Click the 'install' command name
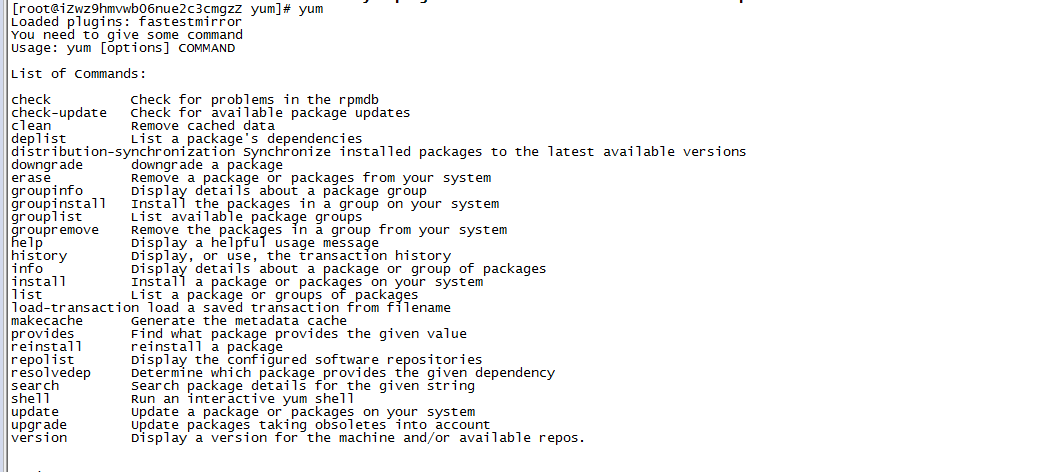The image size is (1062, 472). [39, 282]
